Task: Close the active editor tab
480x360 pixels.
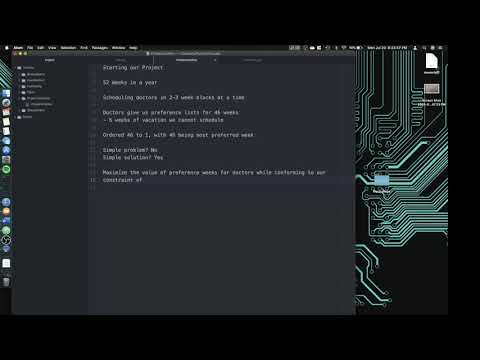Action: [x=215, y=60]
